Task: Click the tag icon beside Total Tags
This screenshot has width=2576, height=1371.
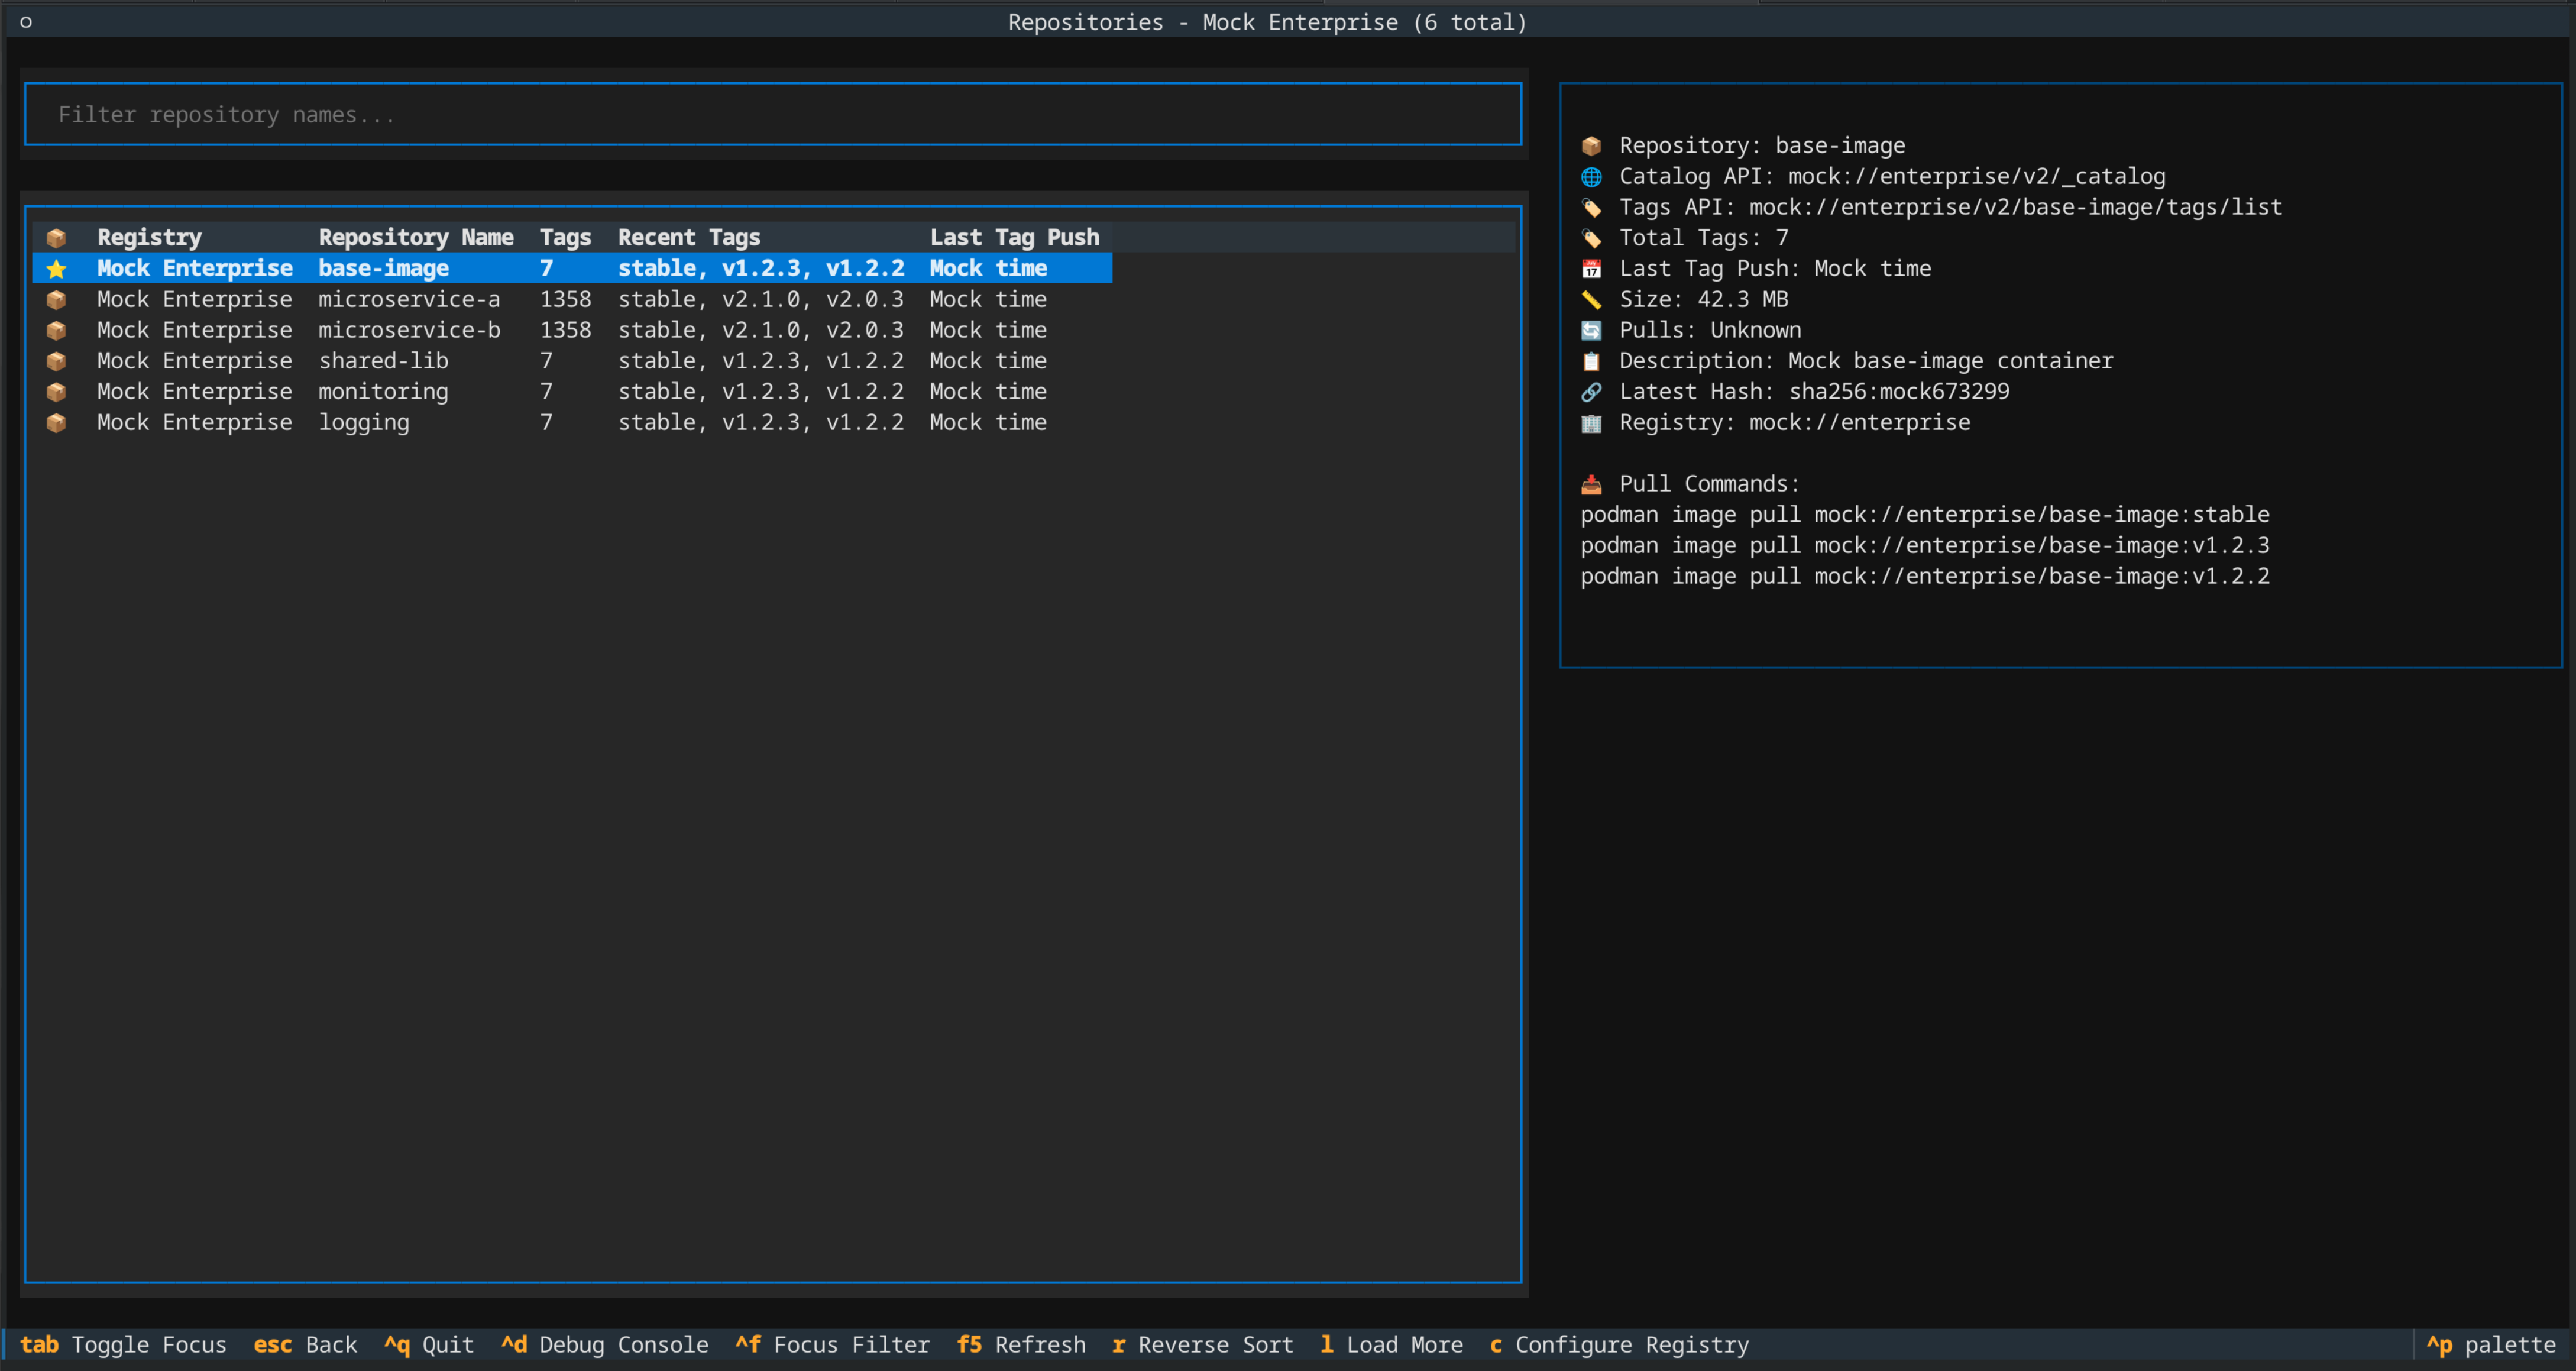Action: click(1592, 238)
